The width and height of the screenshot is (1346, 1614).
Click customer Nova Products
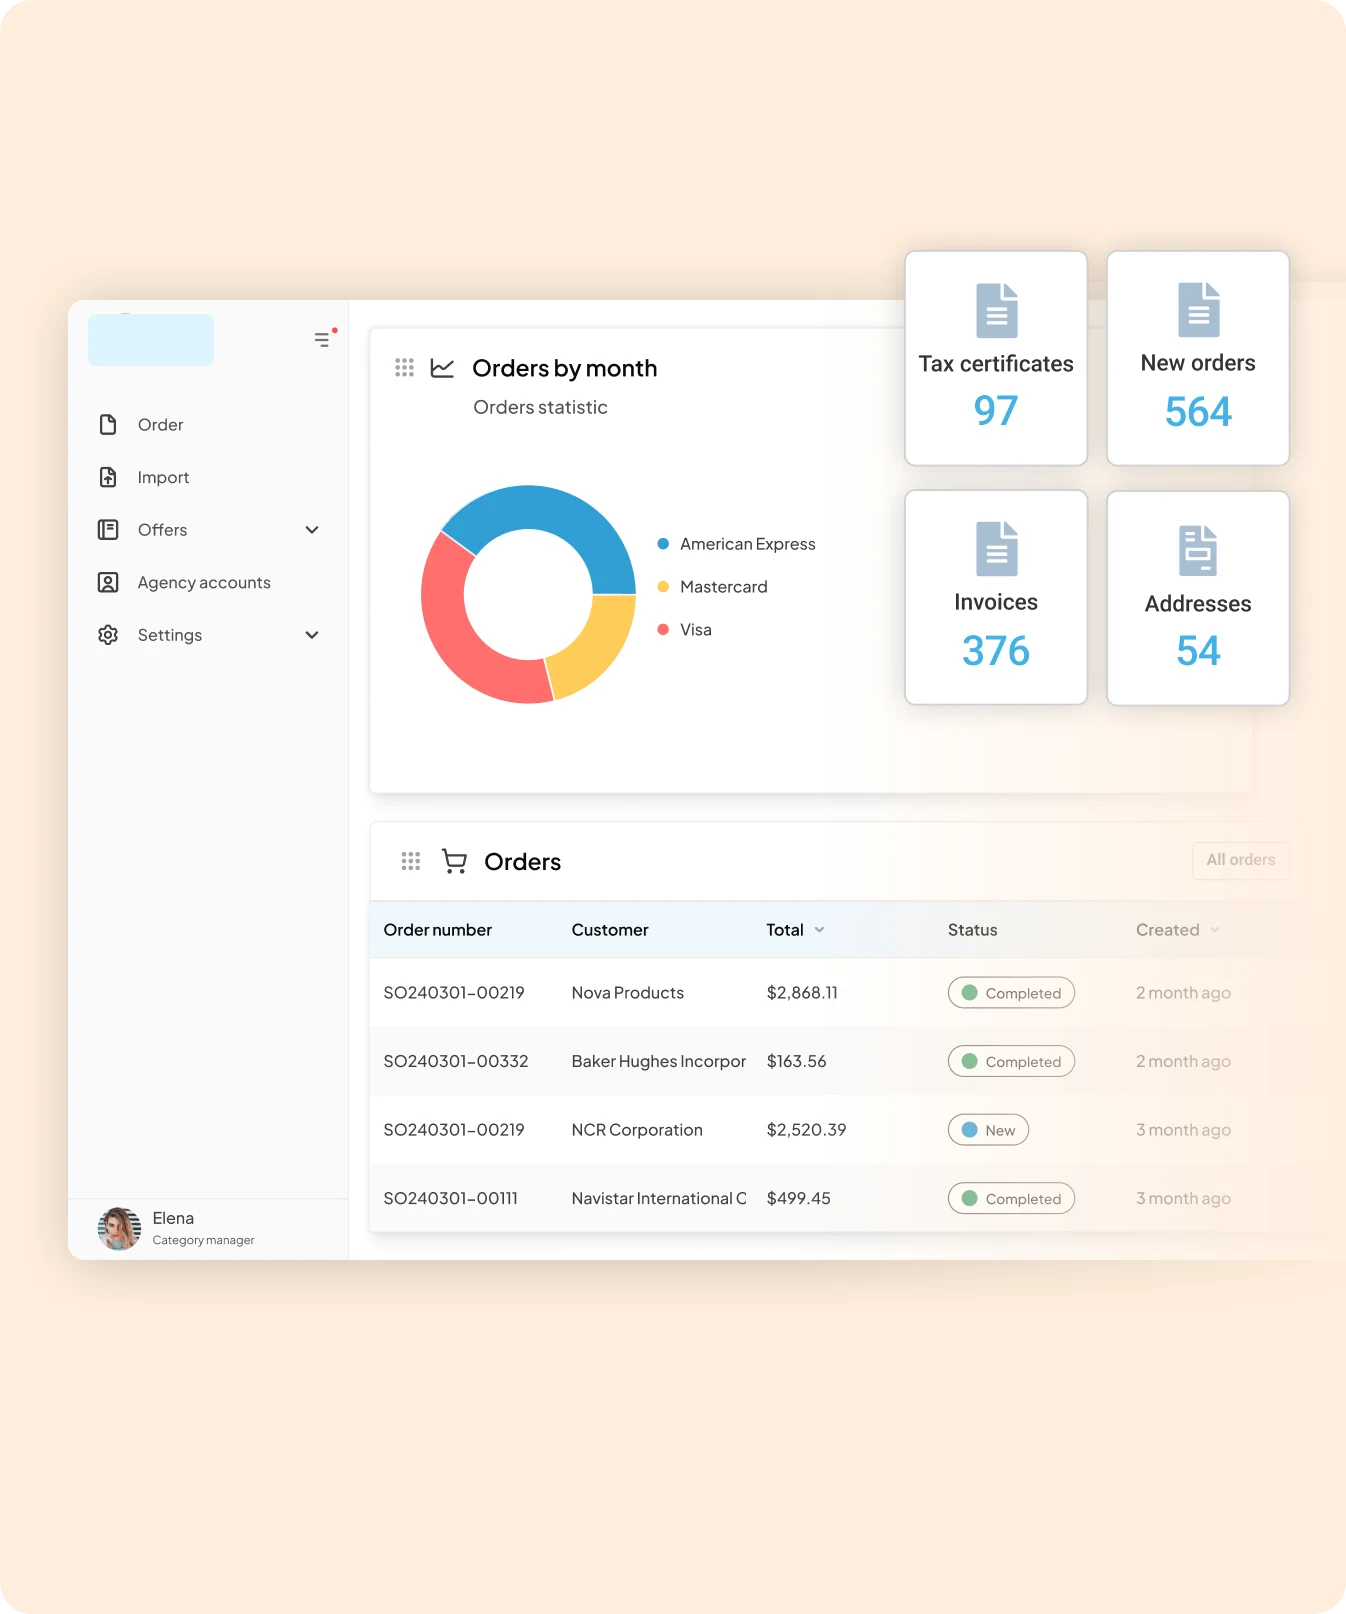[628, 993]
